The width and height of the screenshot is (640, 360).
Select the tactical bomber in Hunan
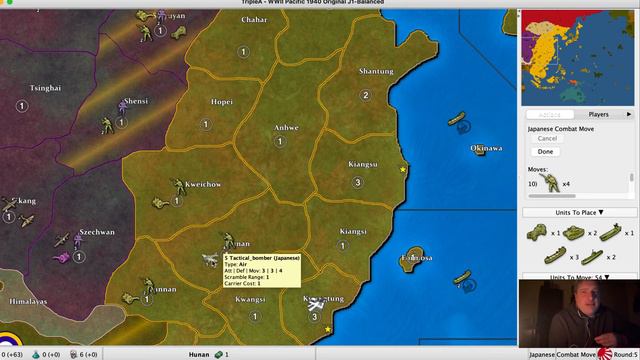coord(211,260)
